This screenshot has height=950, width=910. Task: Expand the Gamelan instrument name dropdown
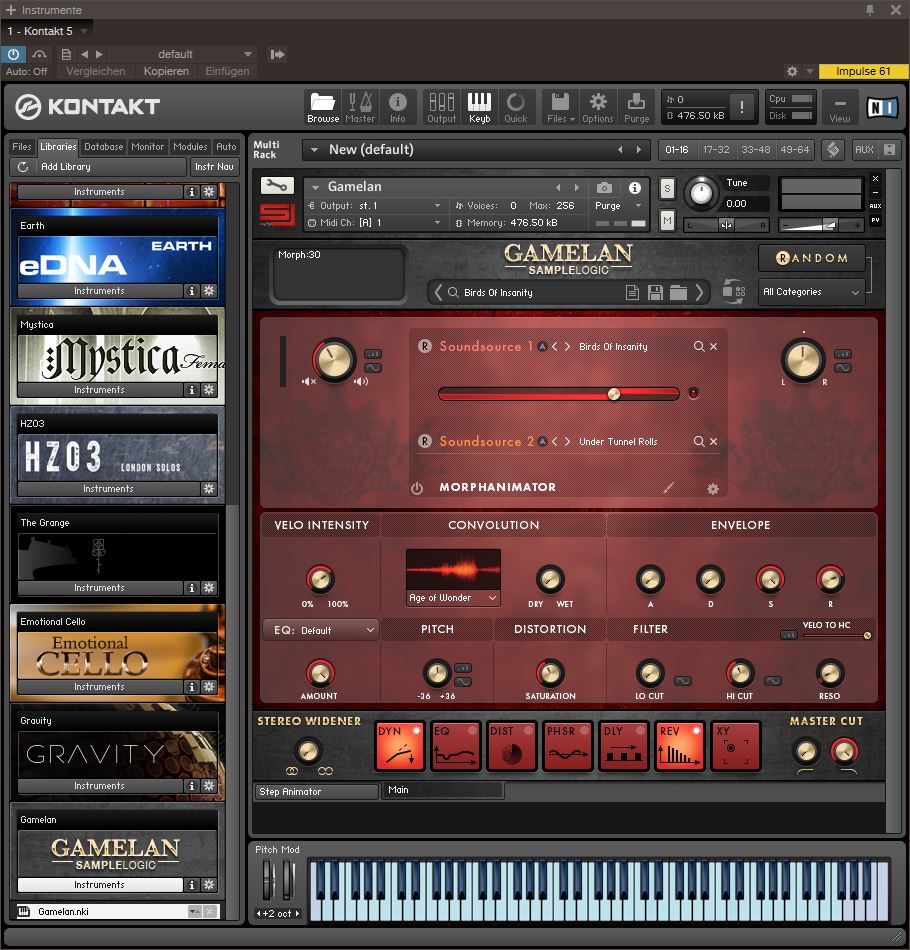[x=315, y=187]
